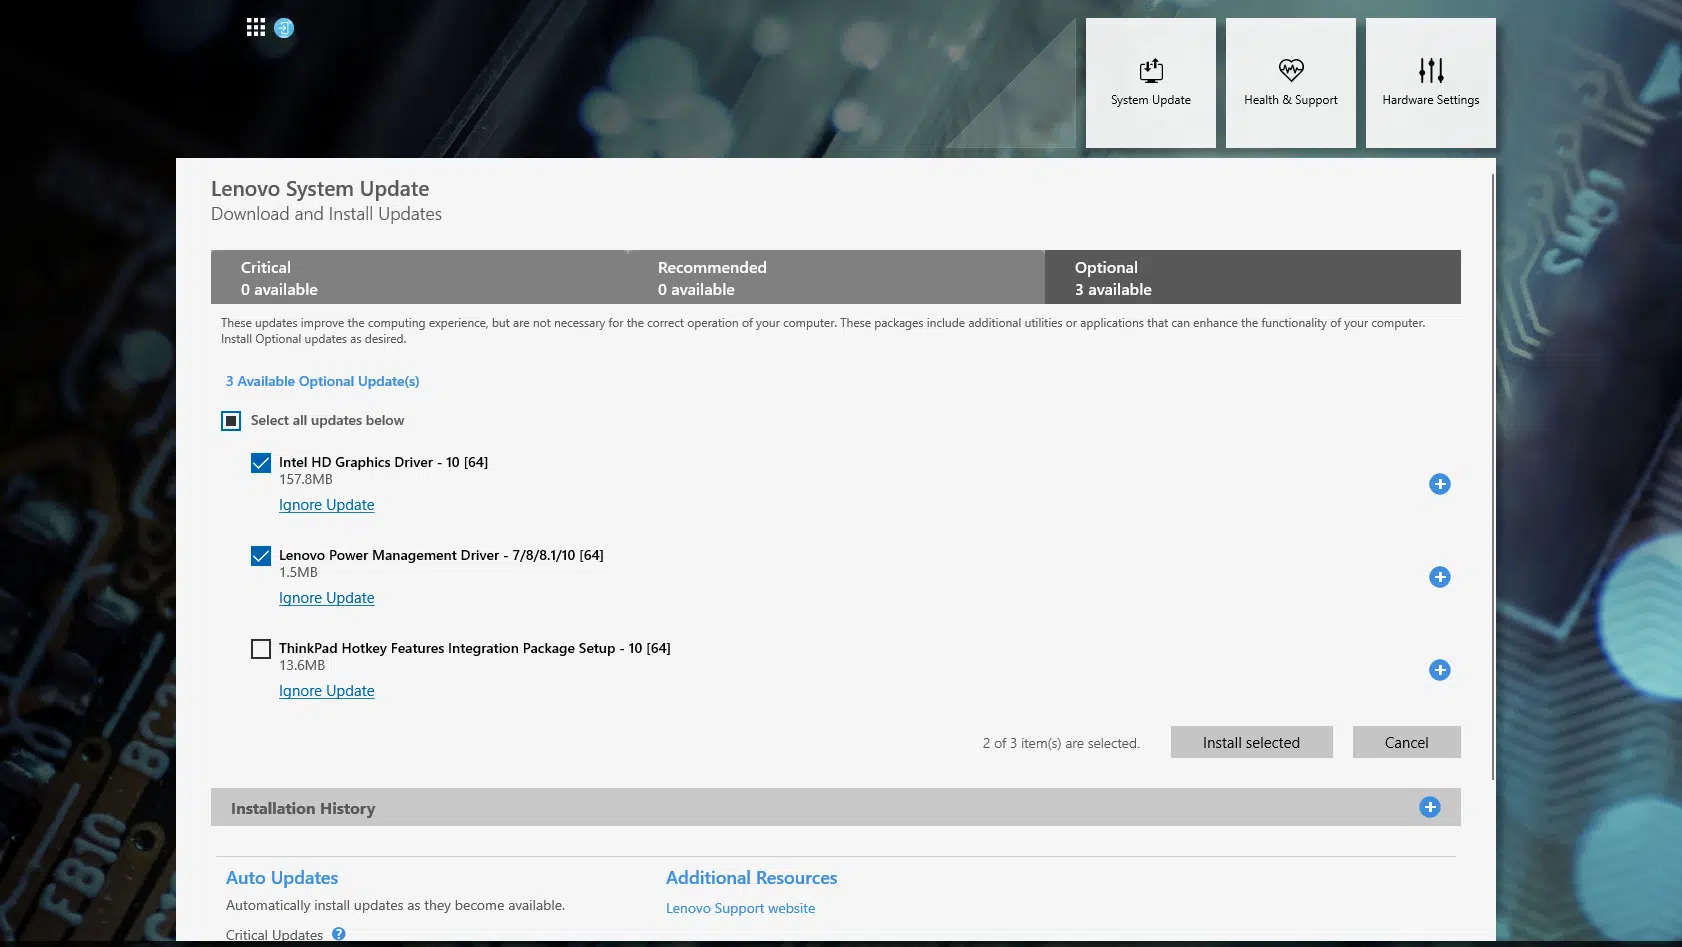Open the Health & Support tile
The height and width of the screenshot is (947, 1682).
tap(1291, 83)
